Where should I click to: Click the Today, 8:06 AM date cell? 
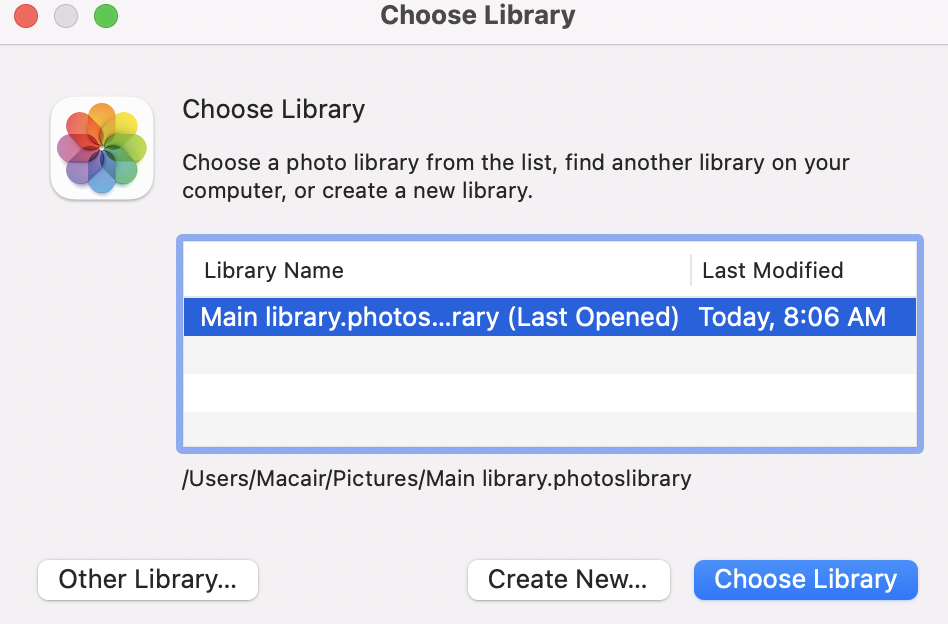[792, 317]
